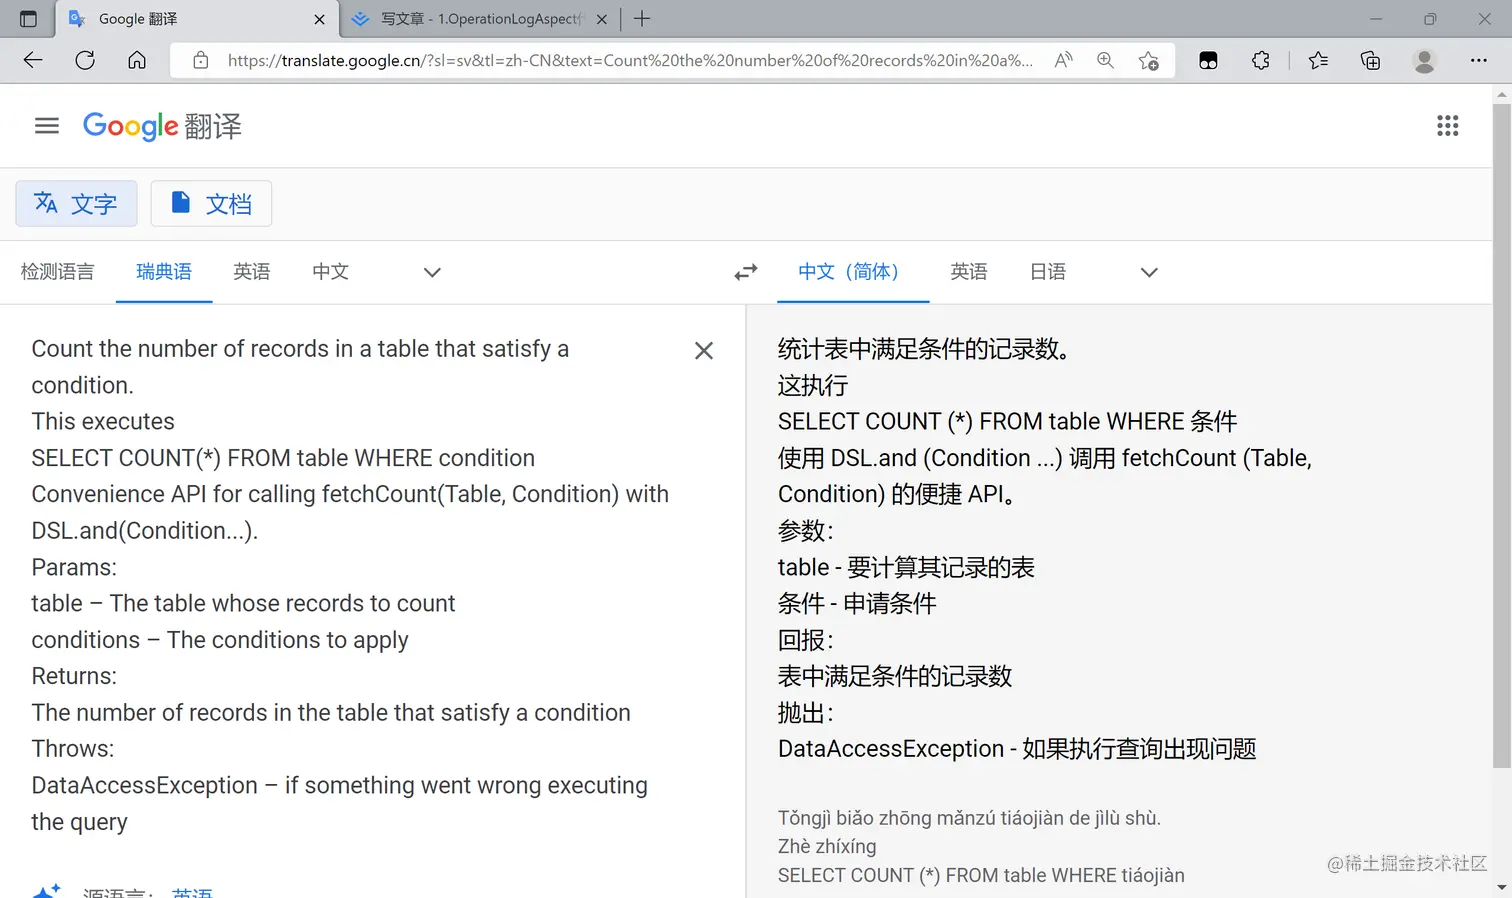Select 中文 as source language

(x=331, y=272)
